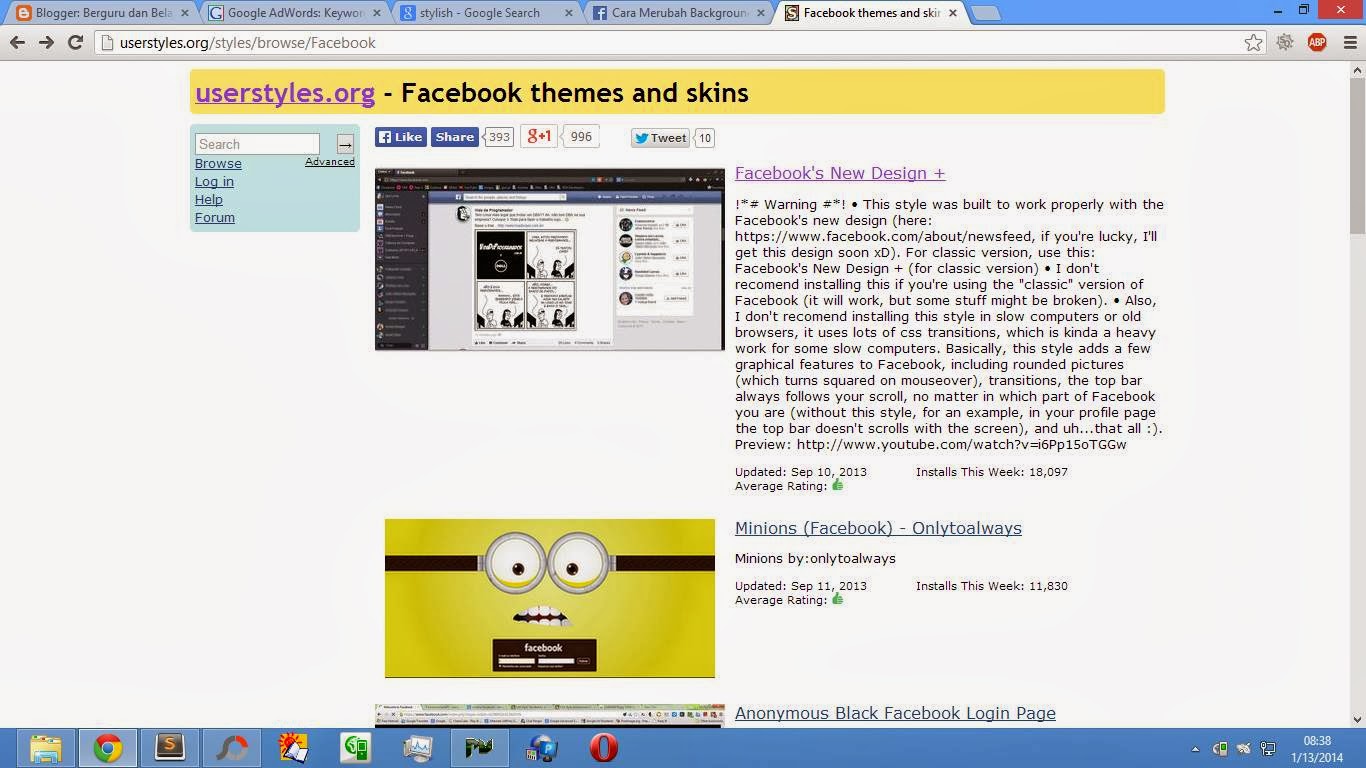Close the Facebook themes and skins tab
The image size is (1366, 768).
[952, 13]
